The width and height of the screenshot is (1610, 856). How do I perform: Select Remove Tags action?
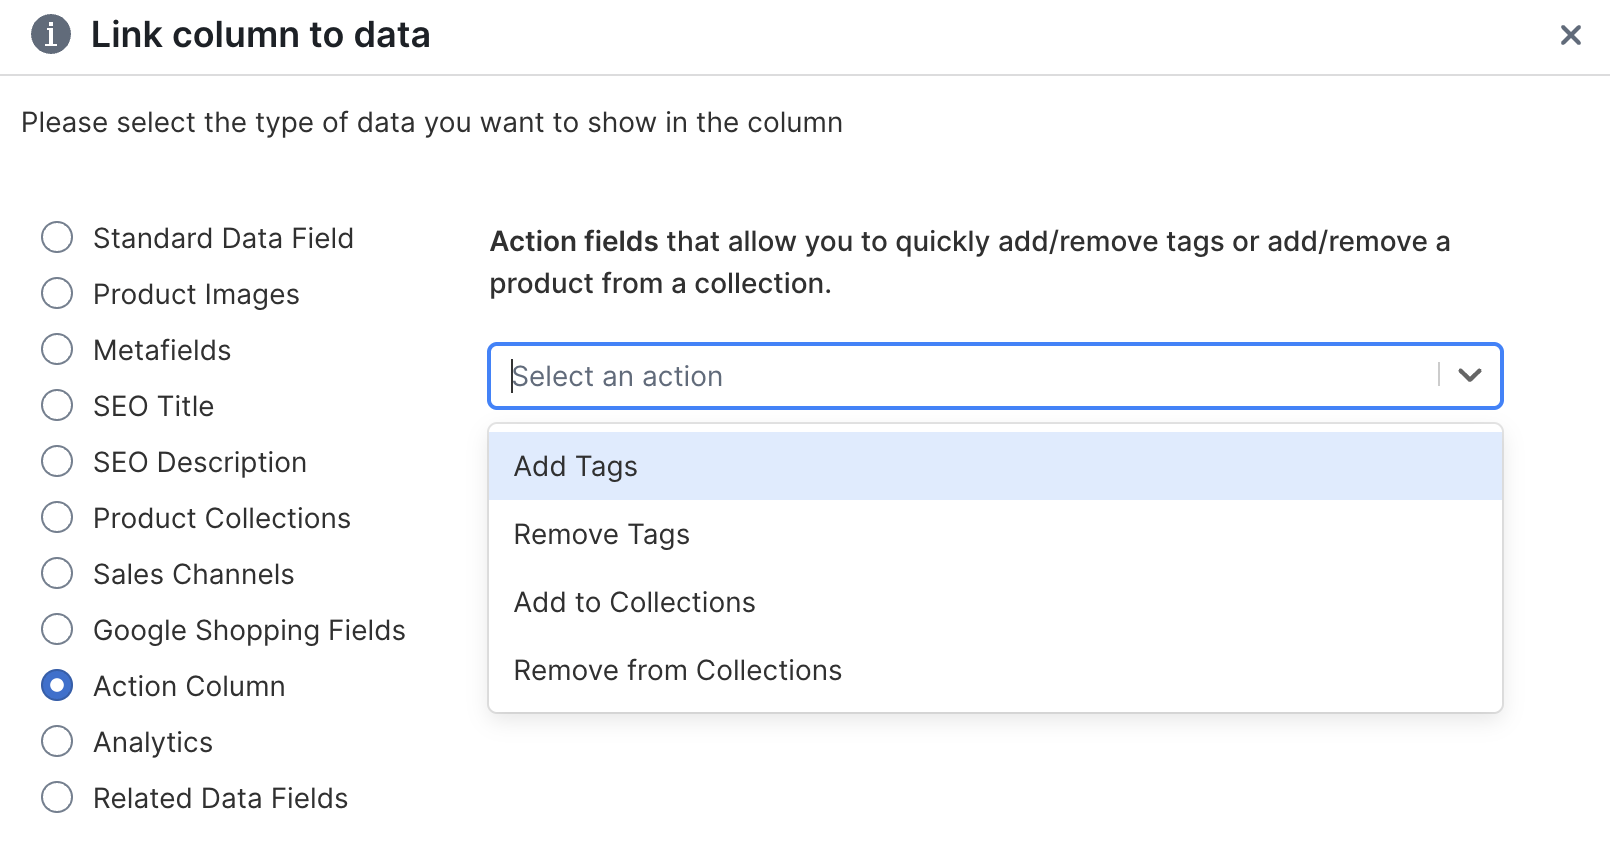[x=600, y=533]
